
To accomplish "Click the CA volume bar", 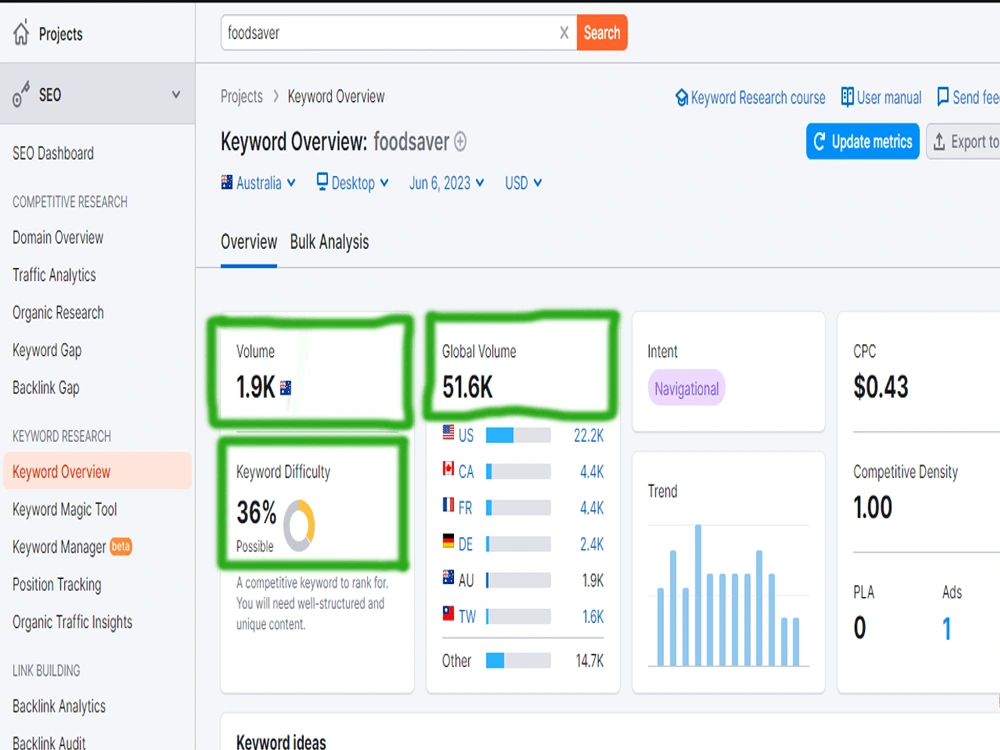I will click(x=518, y=471).
